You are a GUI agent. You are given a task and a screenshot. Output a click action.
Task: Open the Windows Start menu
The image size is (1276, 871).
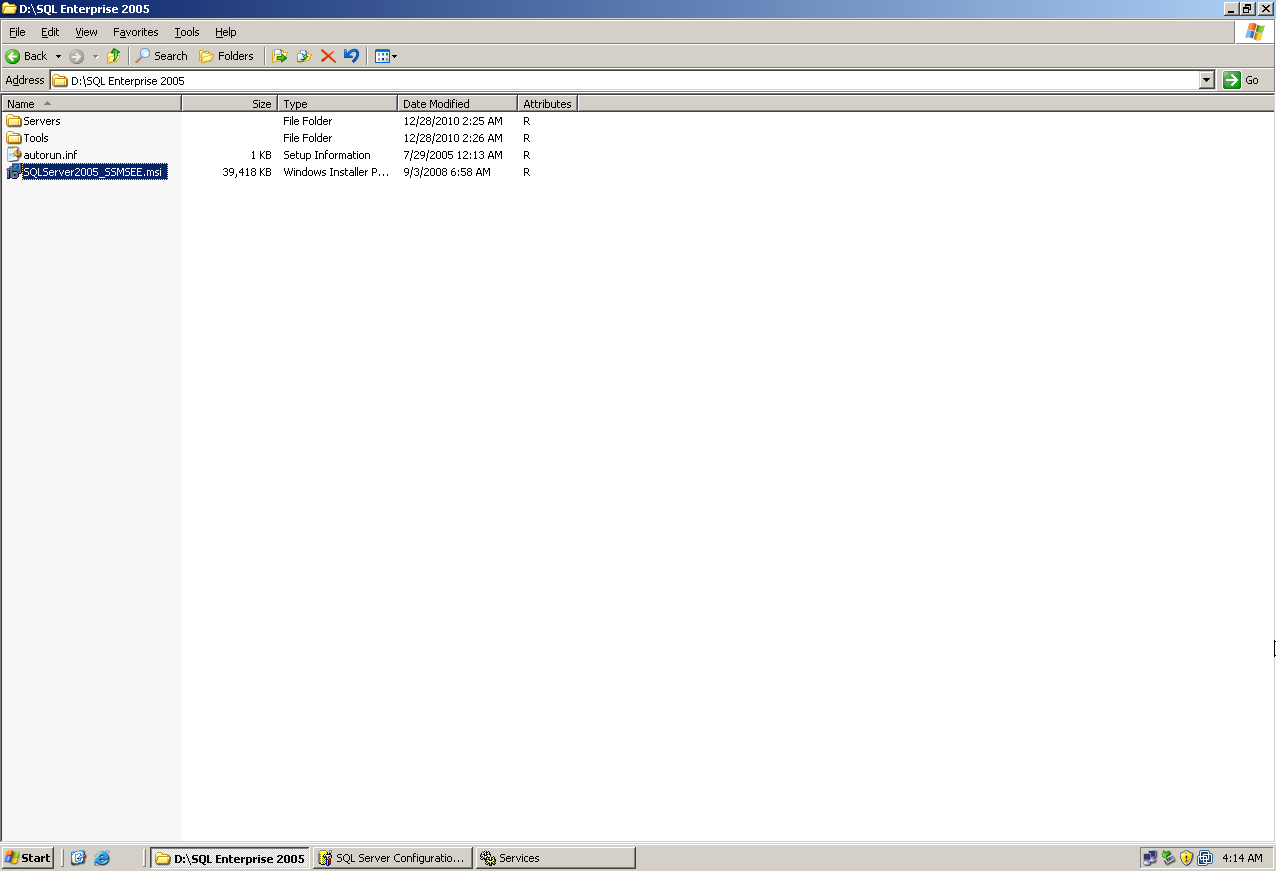28,858
